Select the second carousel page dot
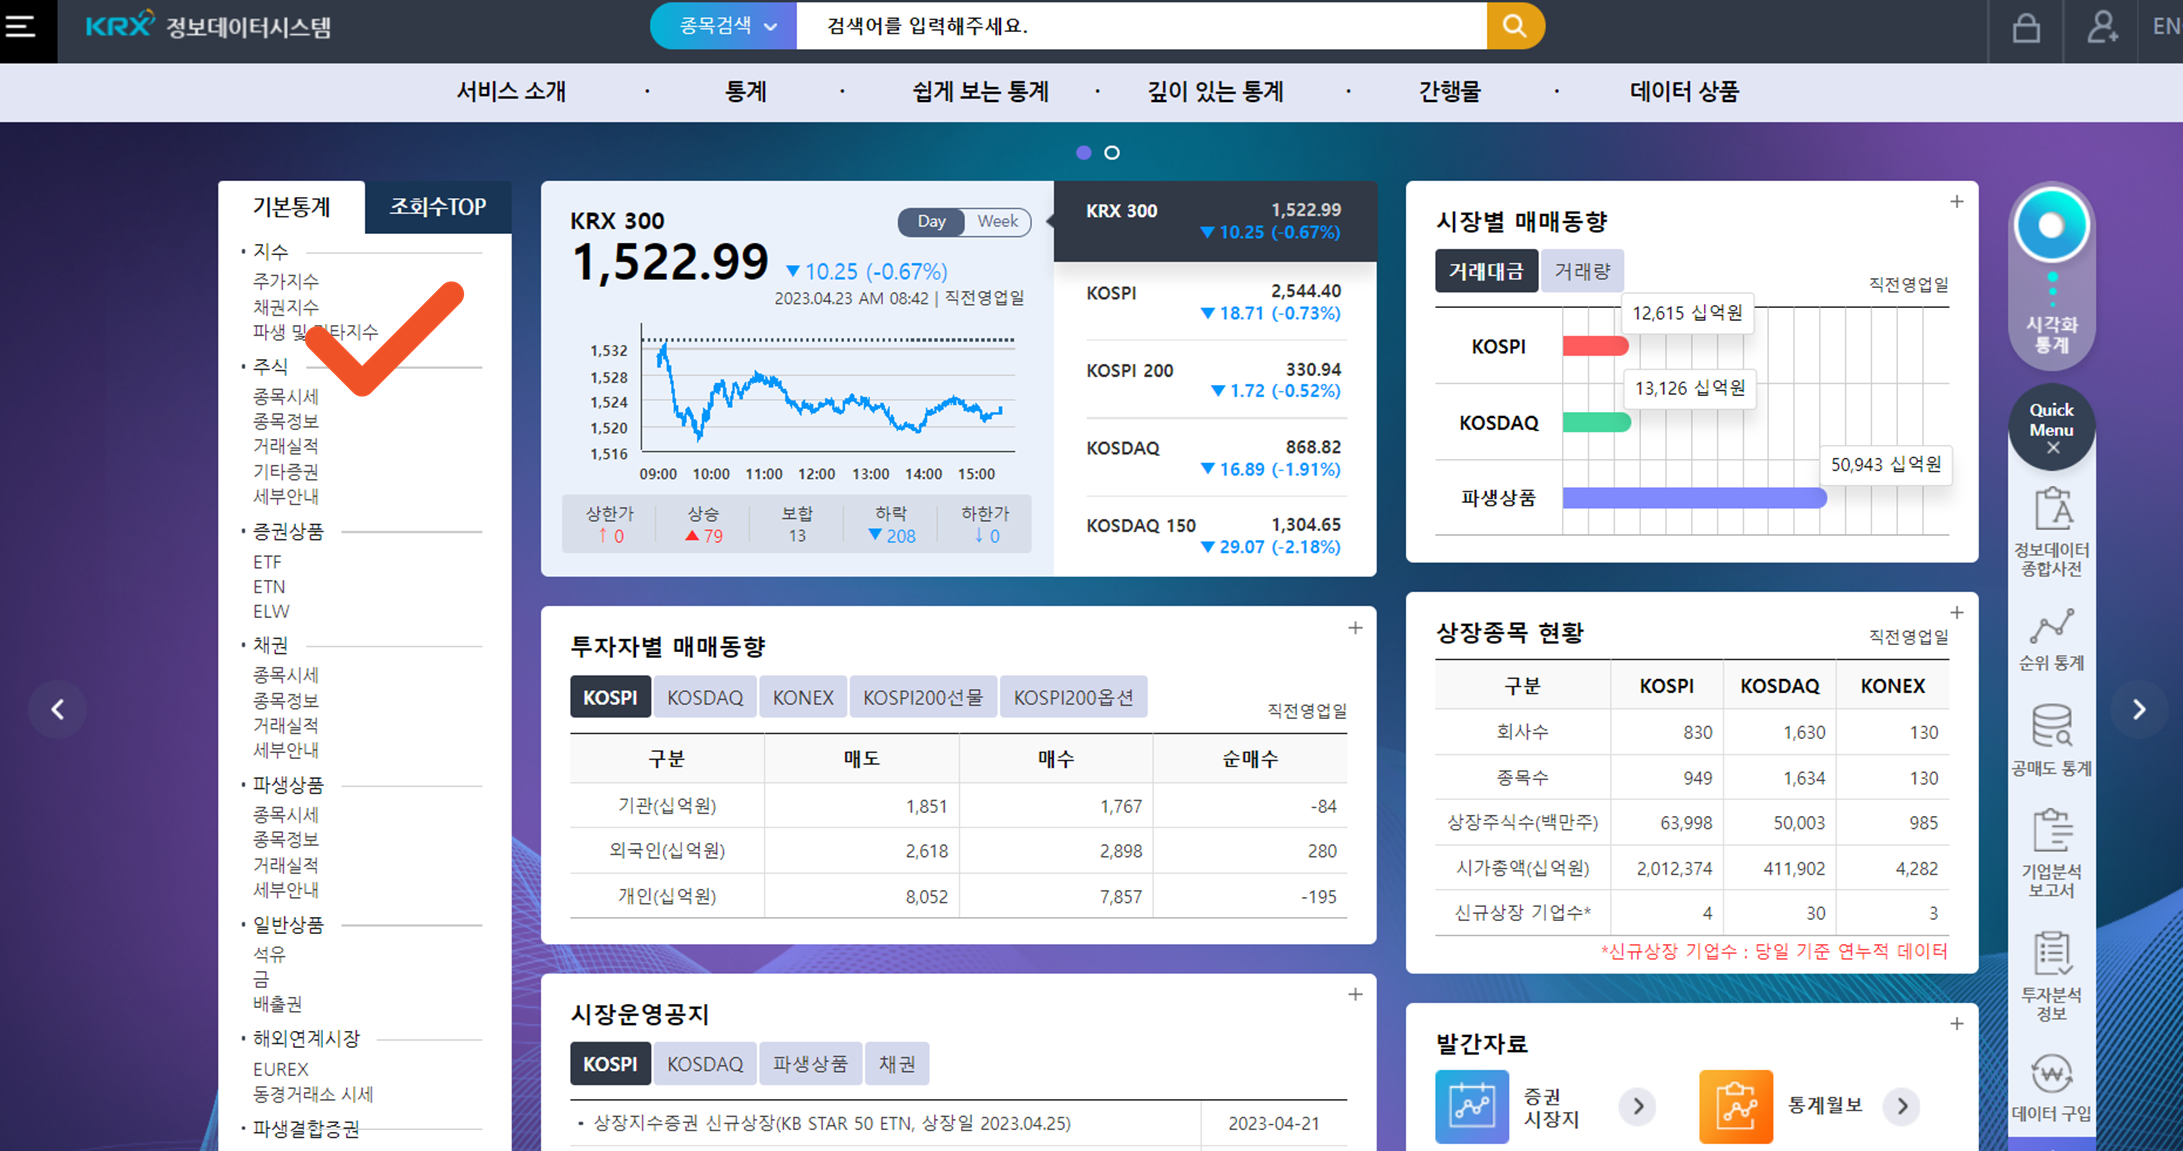Viewport: 2183px width, 1151px height. [1112, 153]
